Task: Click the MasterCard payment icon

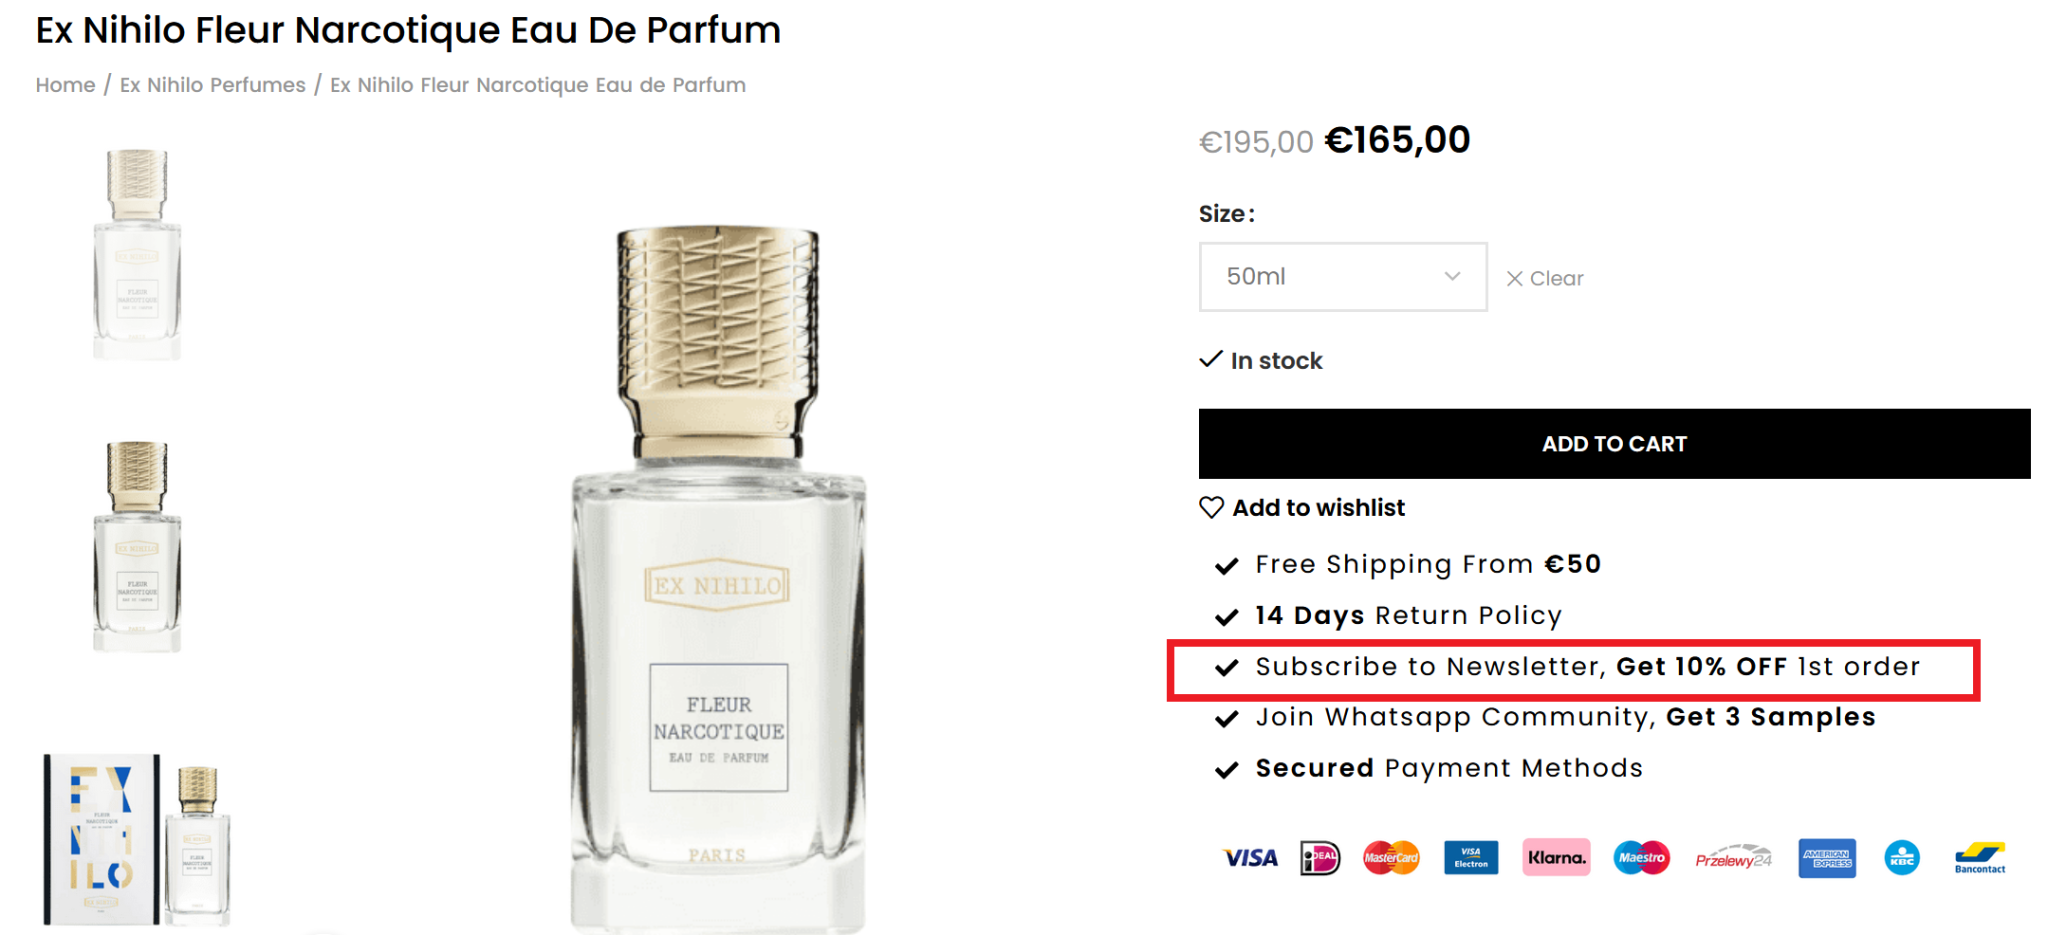Action: (x=1391, y=858)
